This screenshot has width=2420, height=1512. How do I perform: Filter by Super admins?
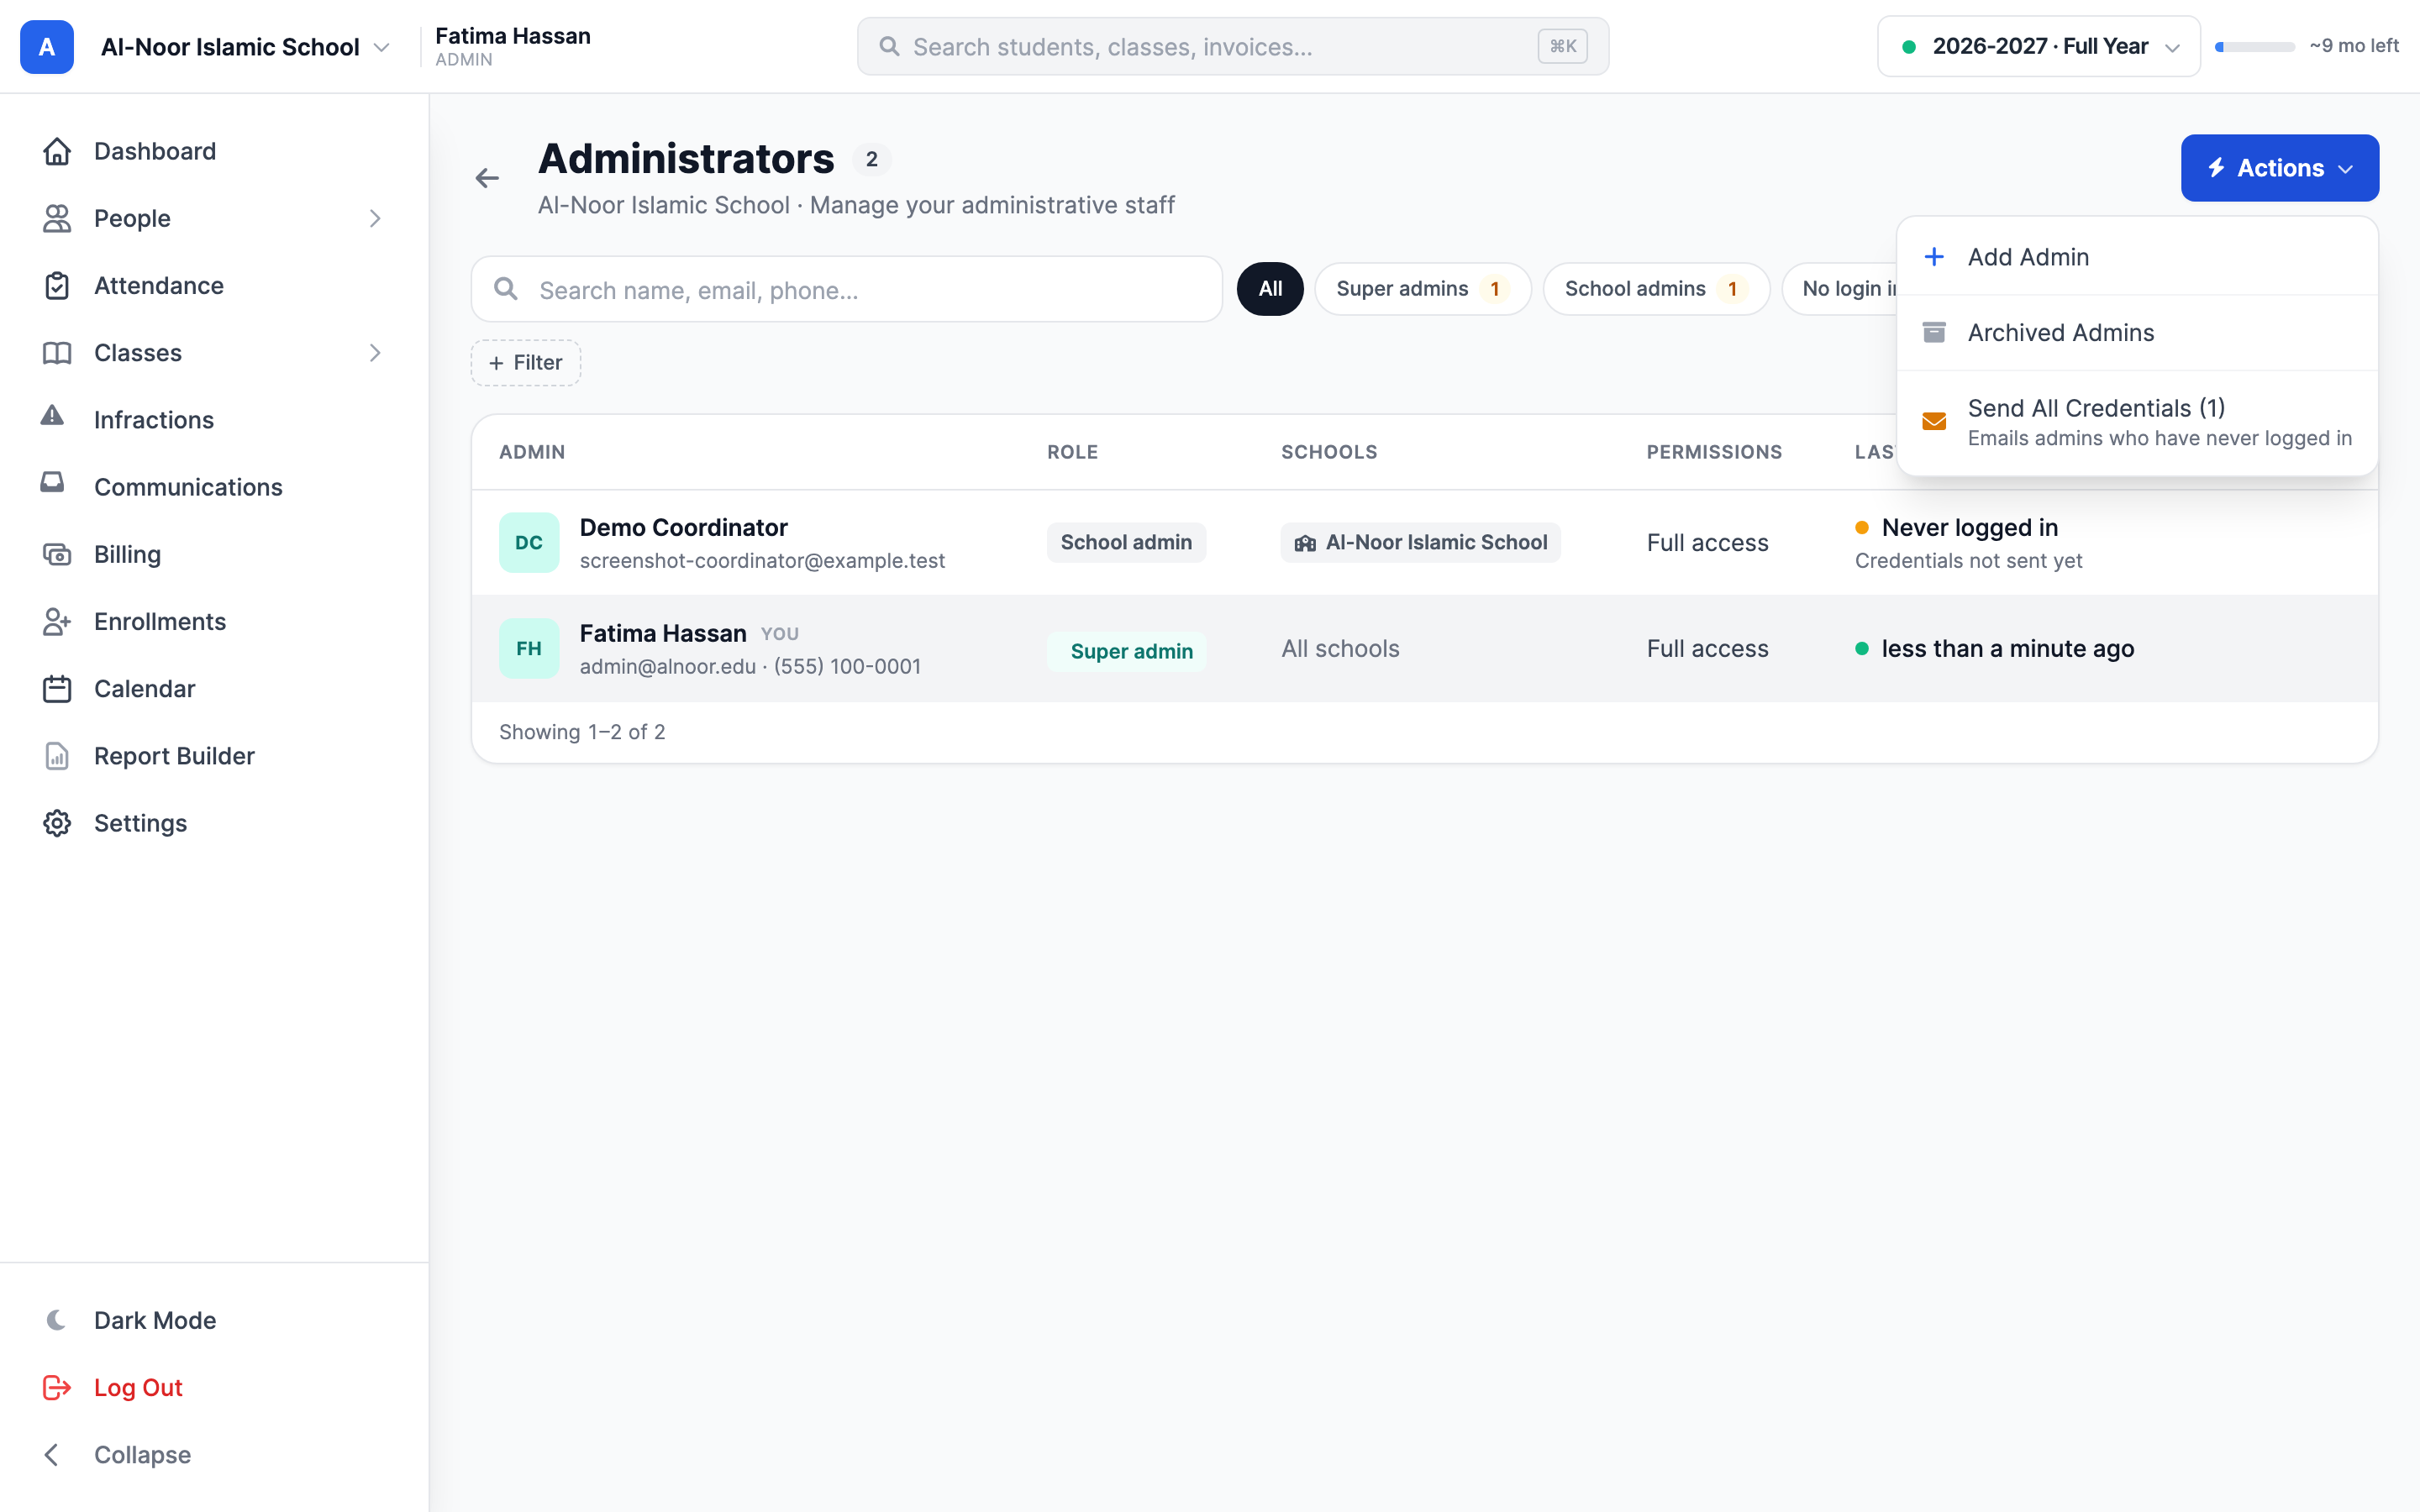(x=1422, y=289)
